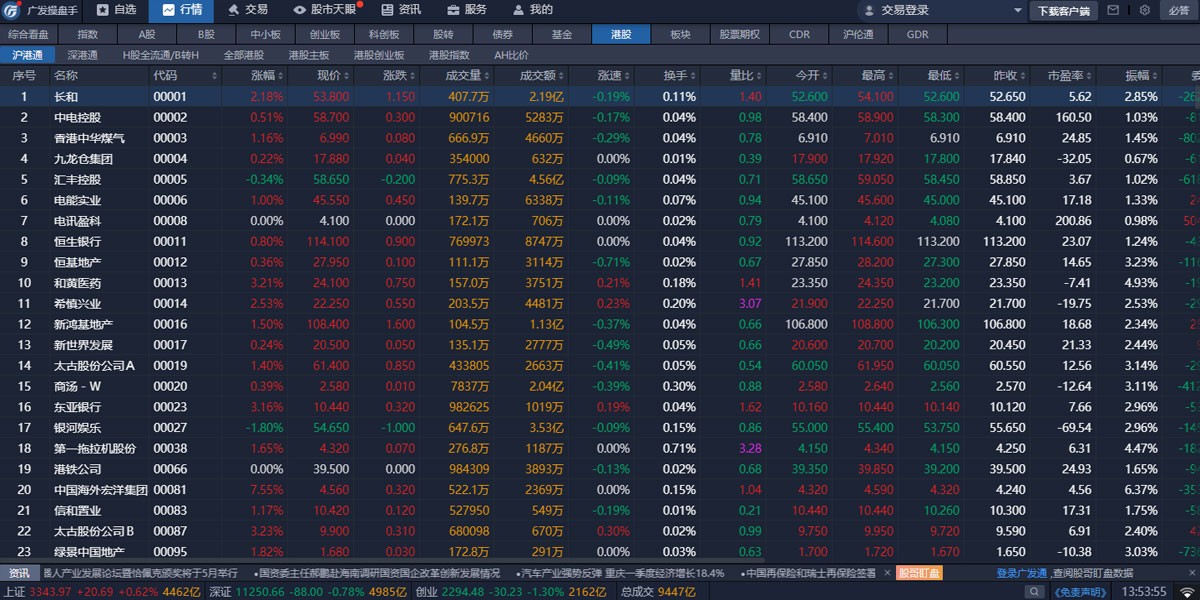Select the 综合看盘 market tab
Screen dimensions: 1200x600
pos(27,34)
